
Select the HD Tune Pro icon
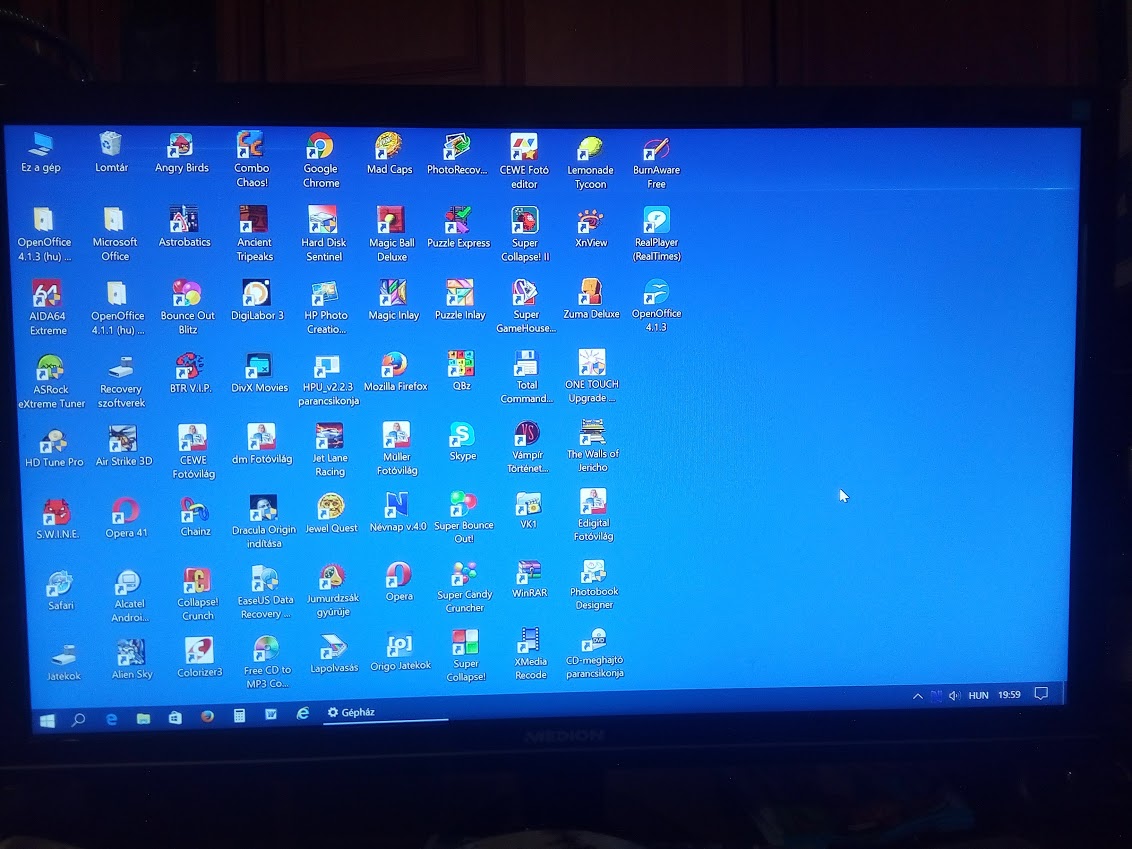[x=54, y=448]
